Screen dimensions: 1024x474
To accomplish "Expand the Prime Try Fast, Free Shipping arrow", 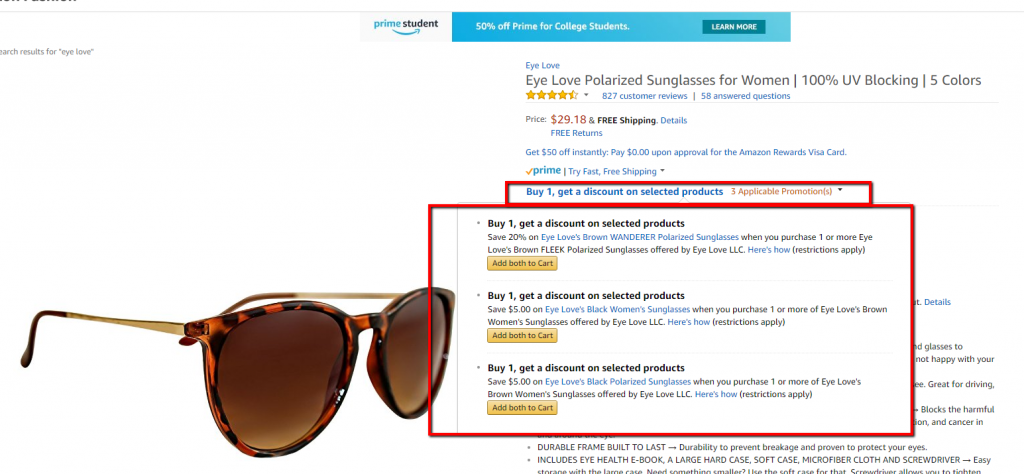I will pyautogui.click(x=662, y=171).
